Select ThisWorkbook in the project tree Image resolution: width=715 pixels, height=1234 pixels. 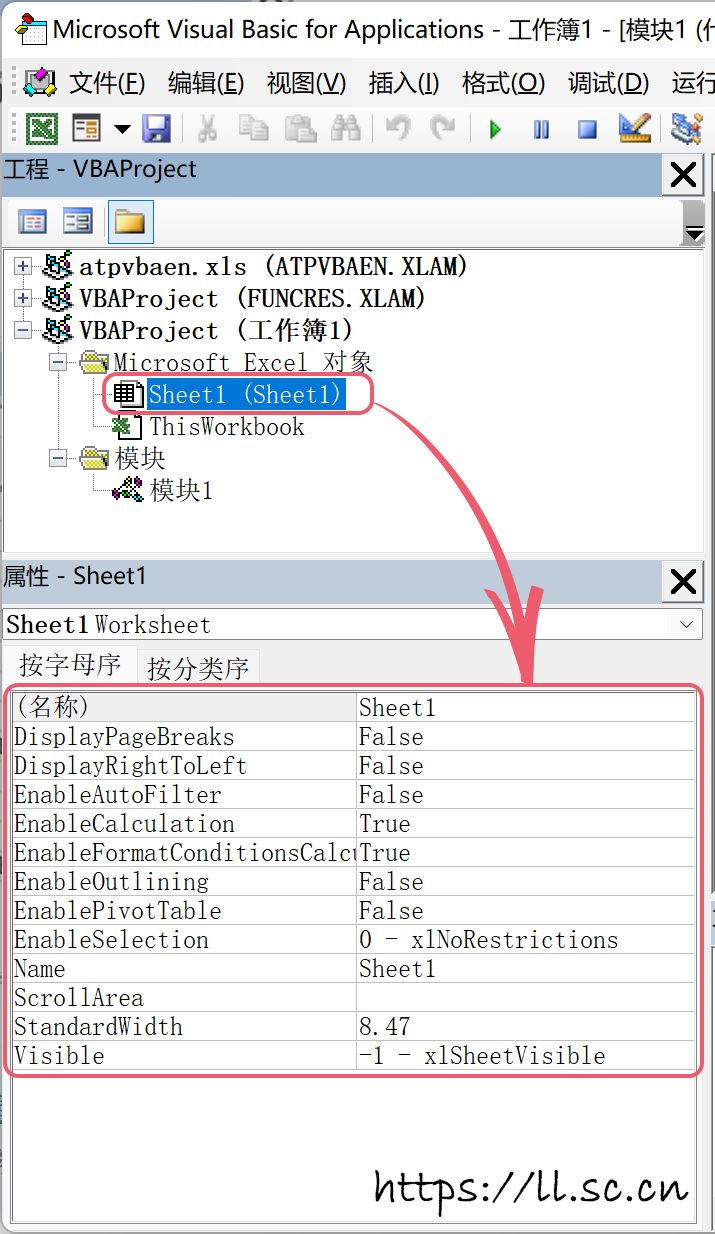pos(226,427)
